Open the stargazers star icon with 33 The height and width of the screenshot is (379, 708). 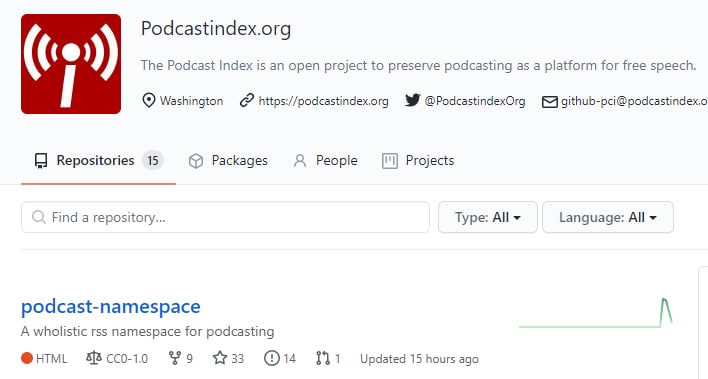coord(220,358)
